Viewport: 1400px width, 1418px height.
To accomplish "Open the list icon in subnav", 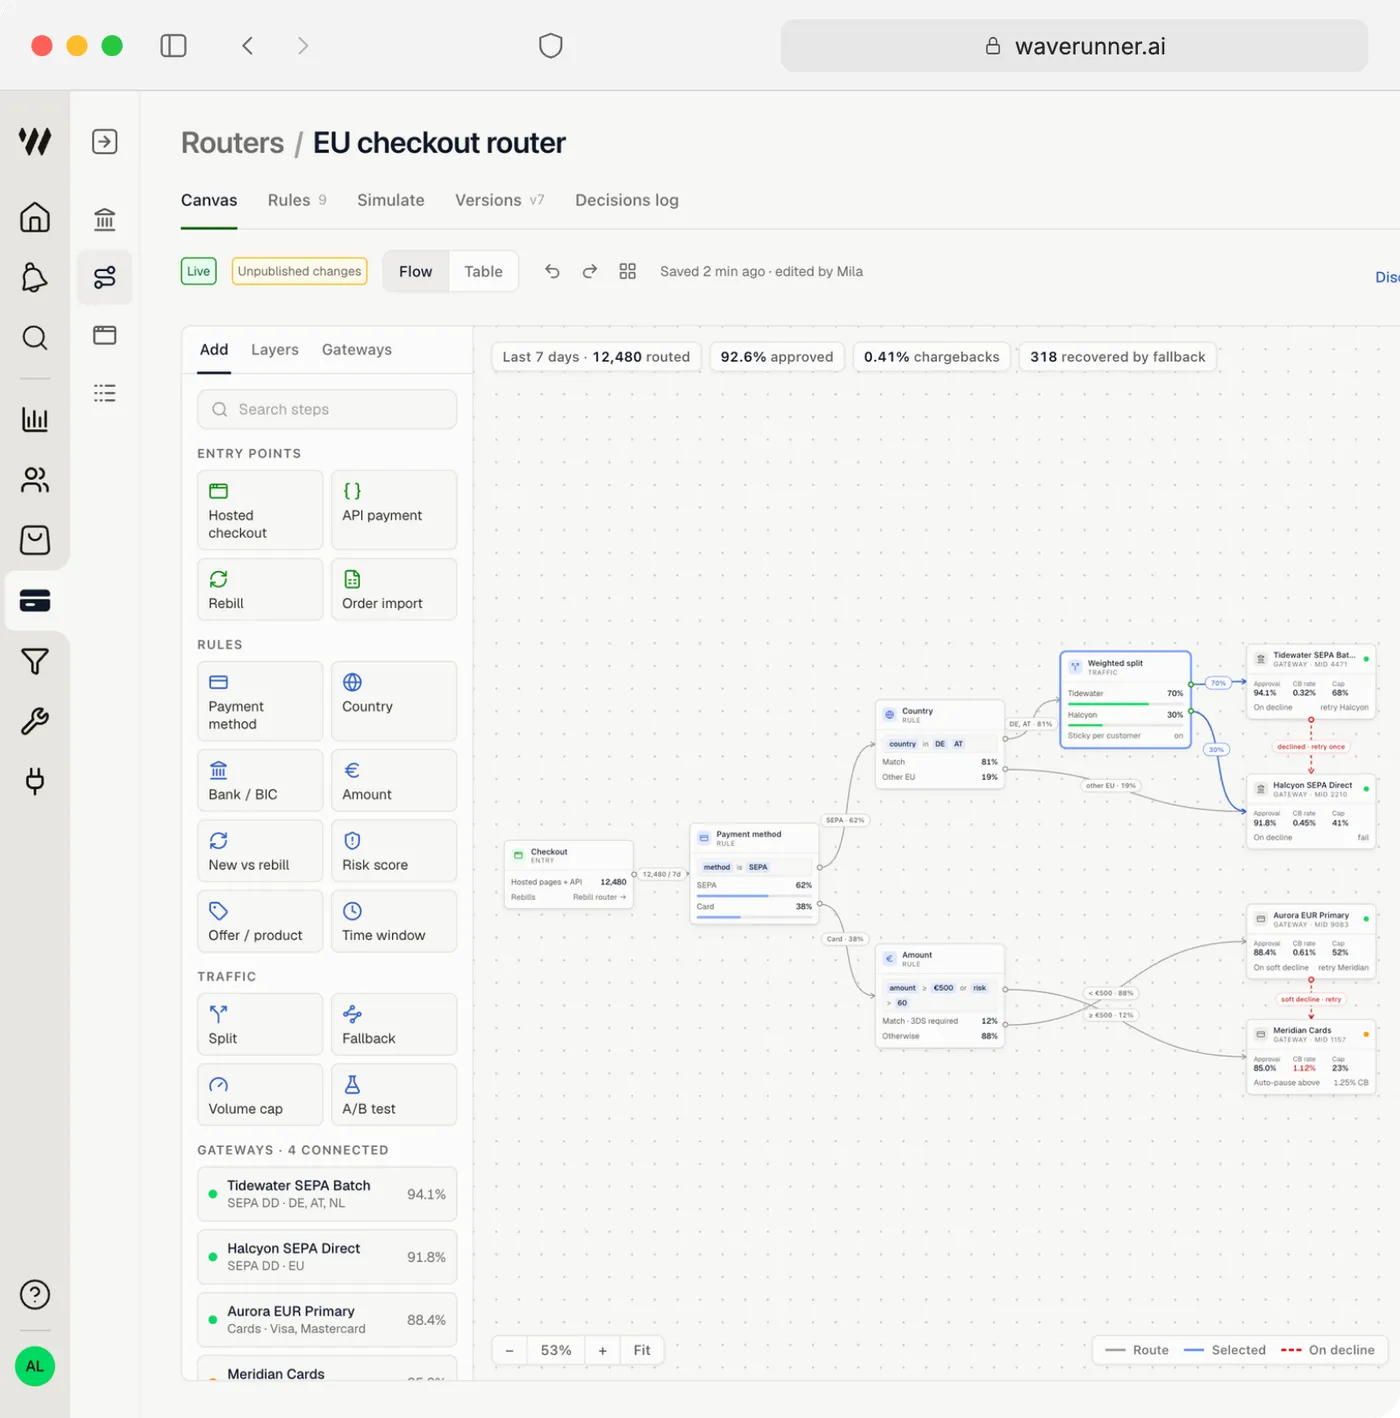I will coord(105,393).
